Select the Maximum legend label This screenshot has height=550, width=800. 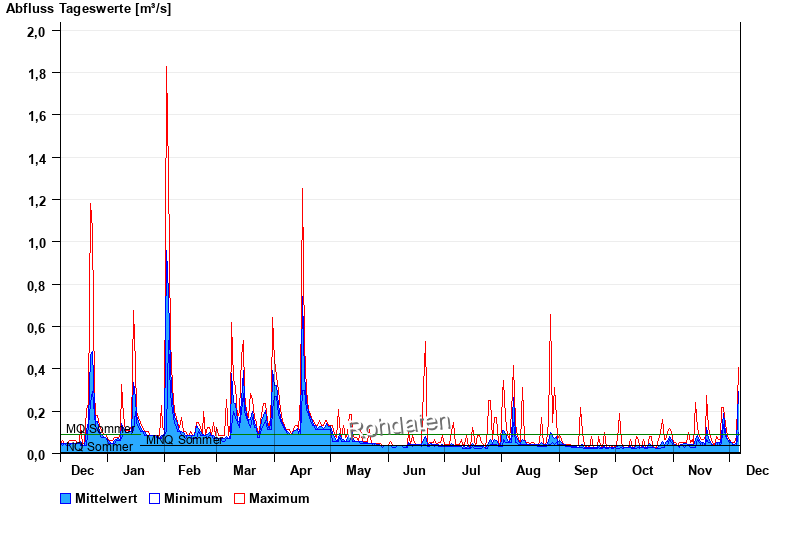click(279, 499)
